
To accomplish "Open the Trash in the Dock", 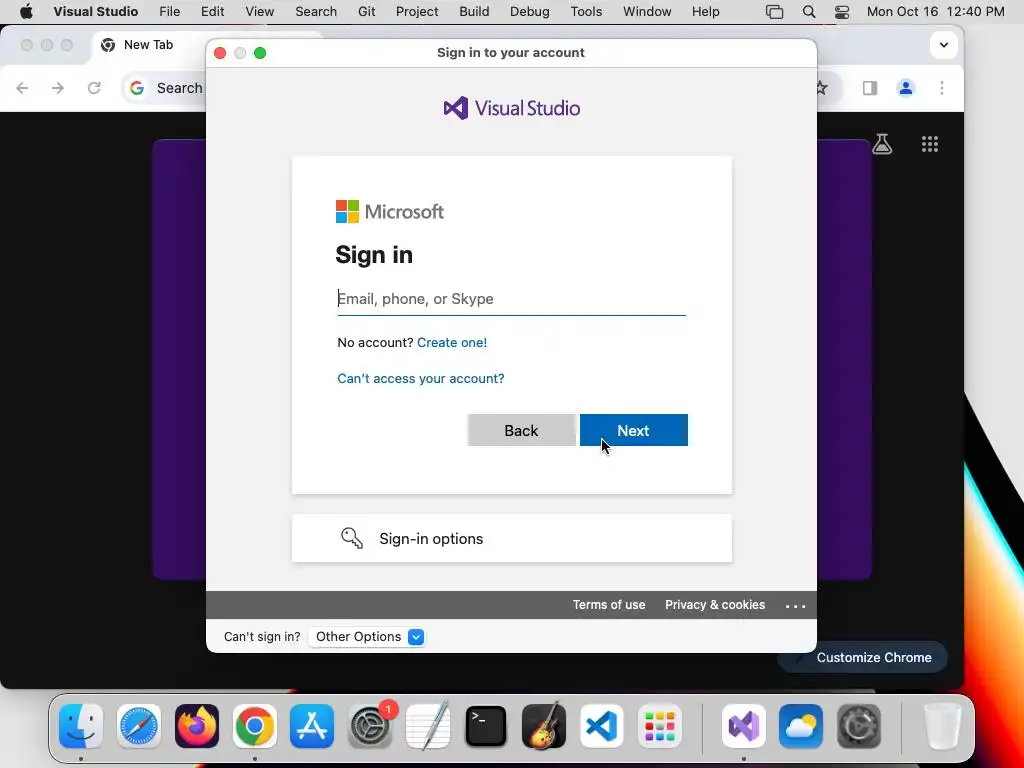I will 943,726.
